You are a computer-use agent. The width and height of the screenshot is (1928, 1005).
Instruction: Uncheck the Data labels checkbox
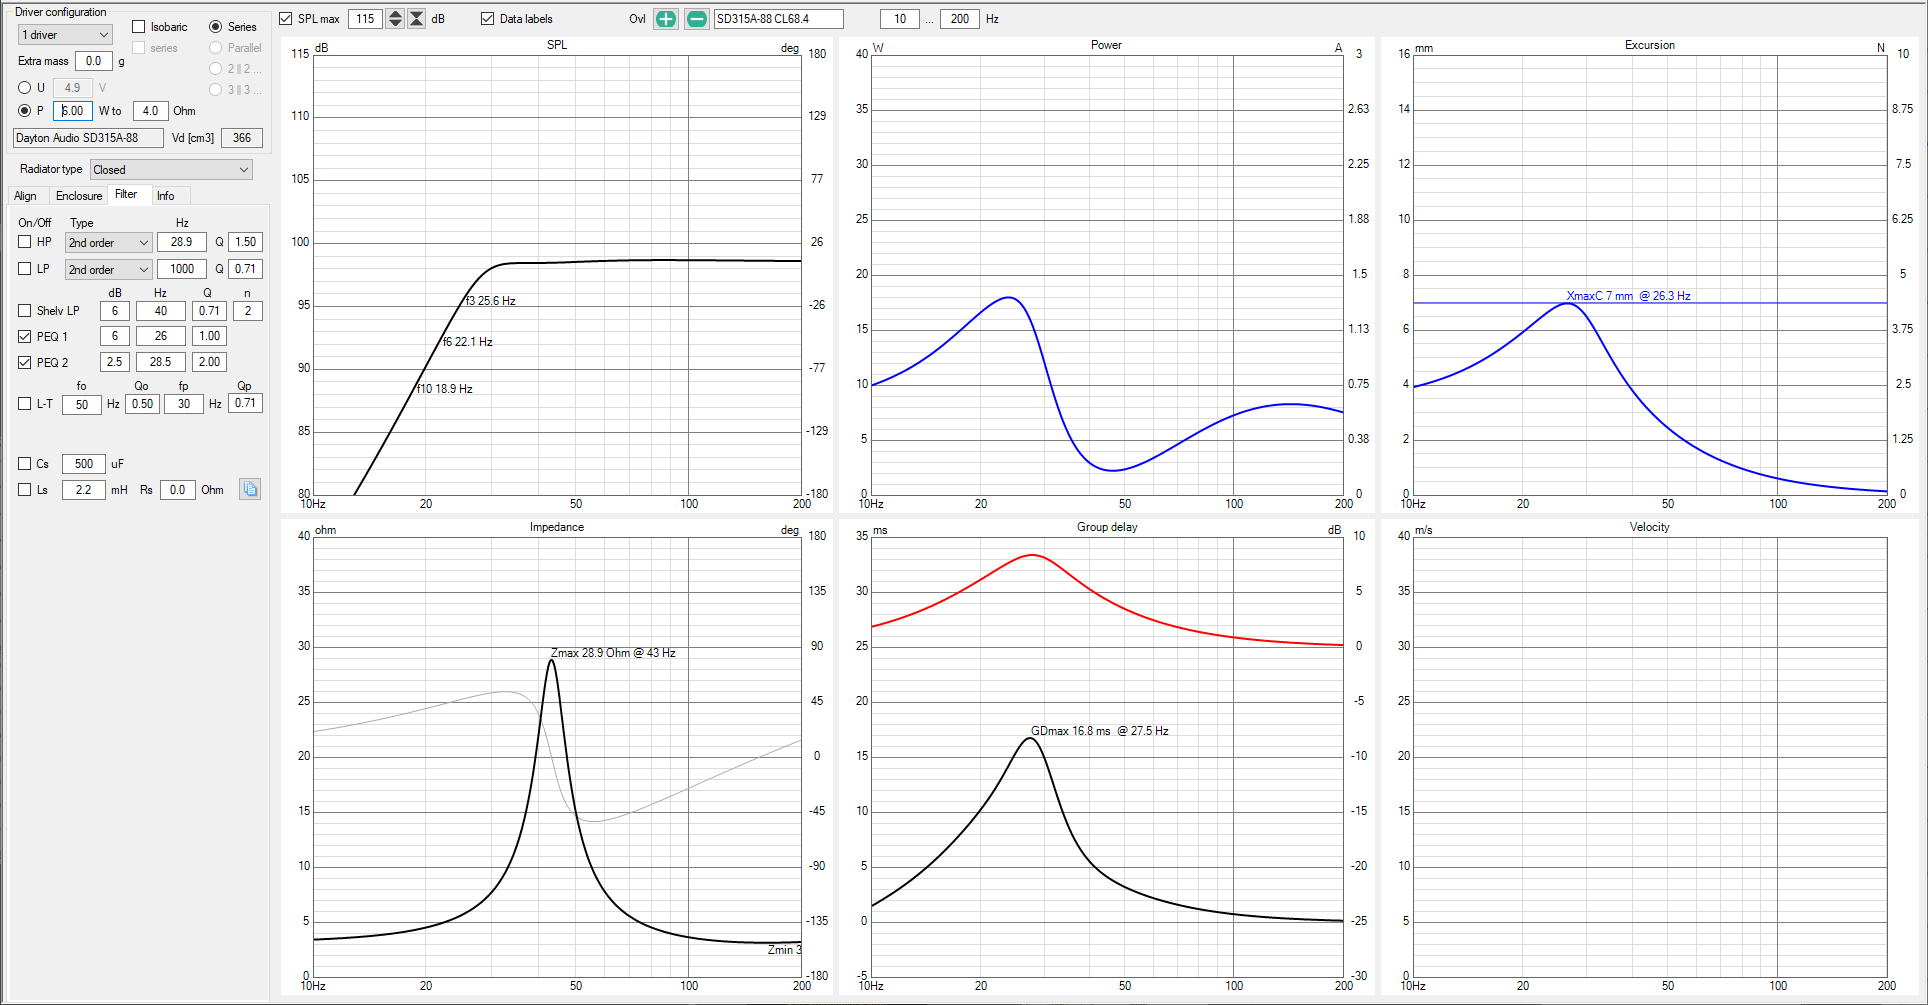point(488,19)
